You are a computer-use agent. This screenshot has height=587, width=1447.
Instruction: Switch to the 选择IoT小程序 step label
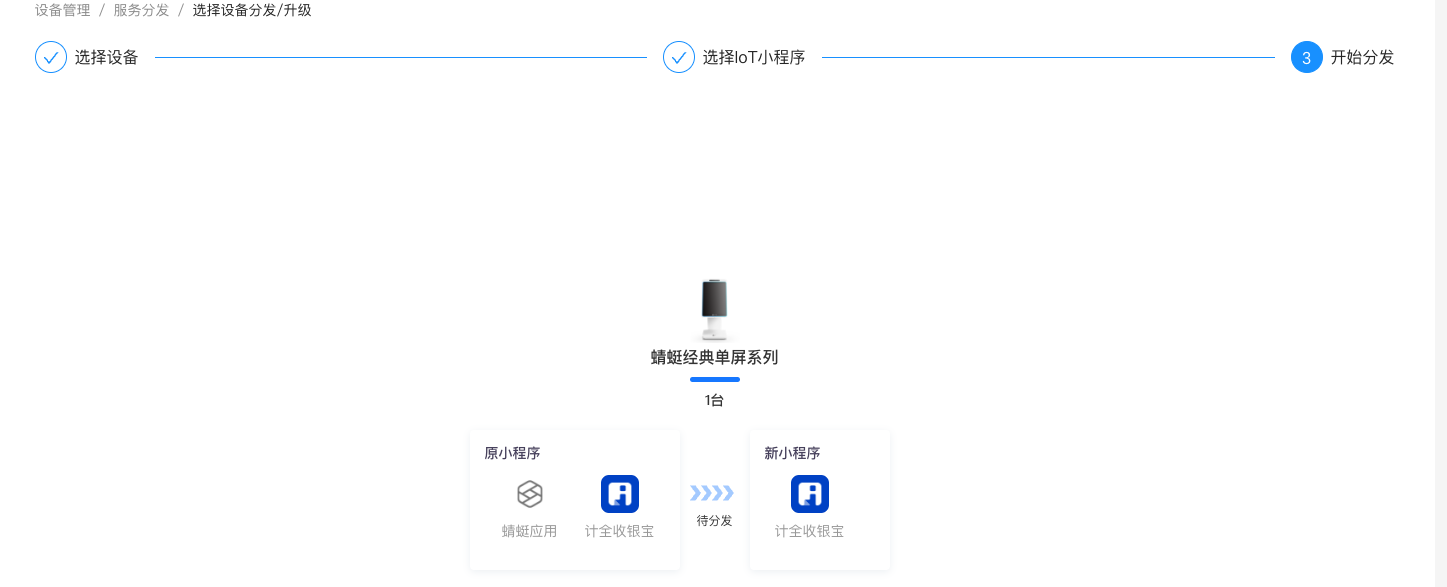753,57
